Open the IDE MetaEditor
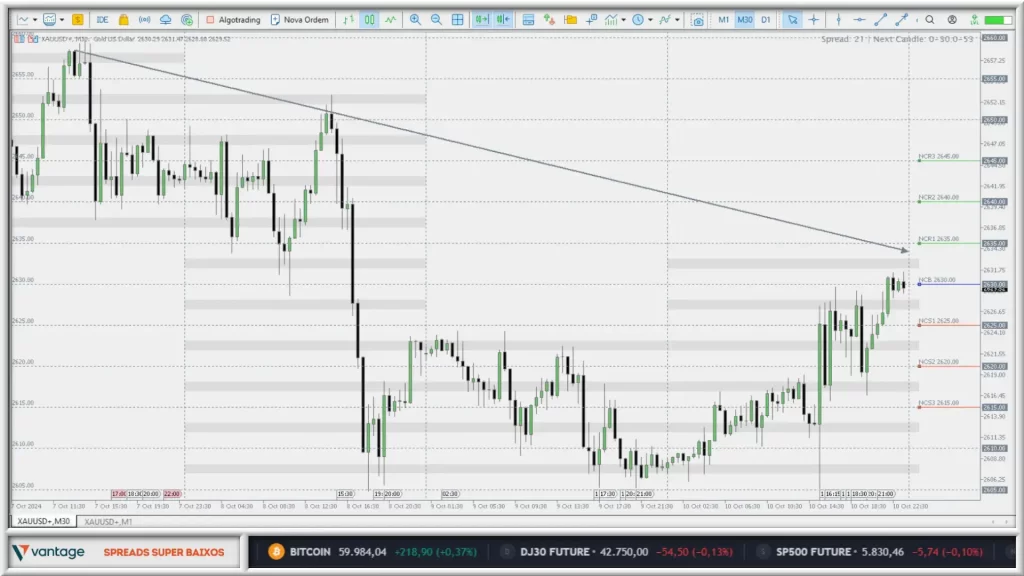This screenshot has height=576, width=1024. [102, 19]
